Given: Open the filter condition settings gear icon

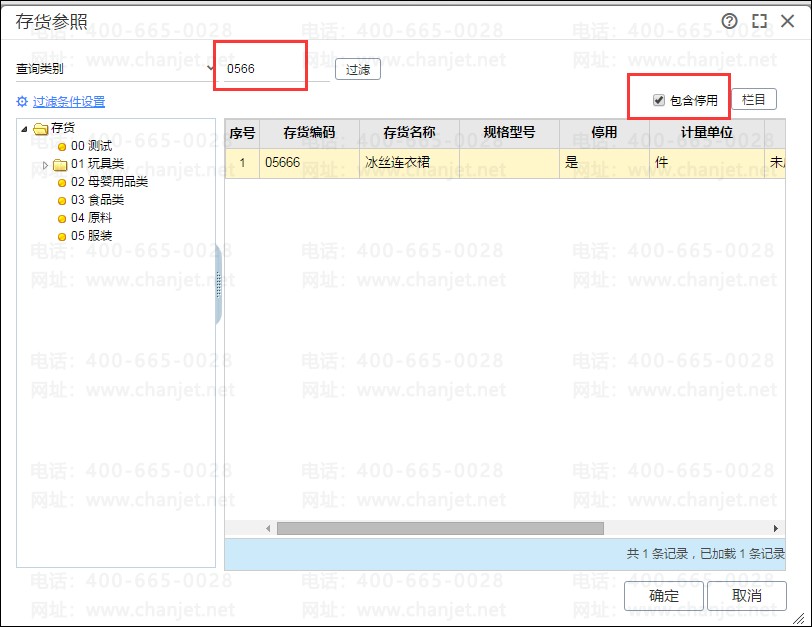Looking at the screenshot, I should pyautogui.click(x=21, y=101).
